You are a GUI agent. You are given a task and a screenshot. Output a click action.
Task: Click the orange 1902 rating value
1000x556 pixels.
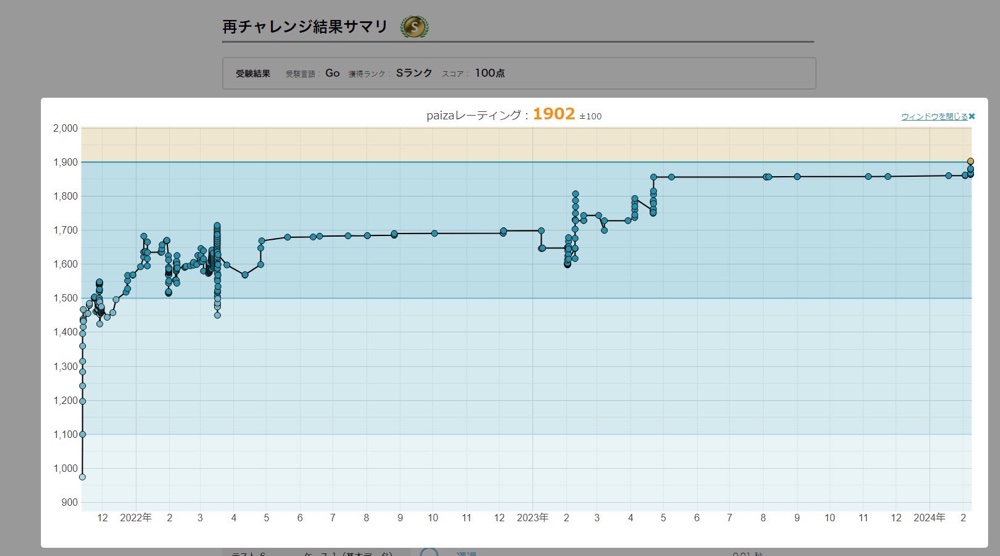tap(554, 114)
